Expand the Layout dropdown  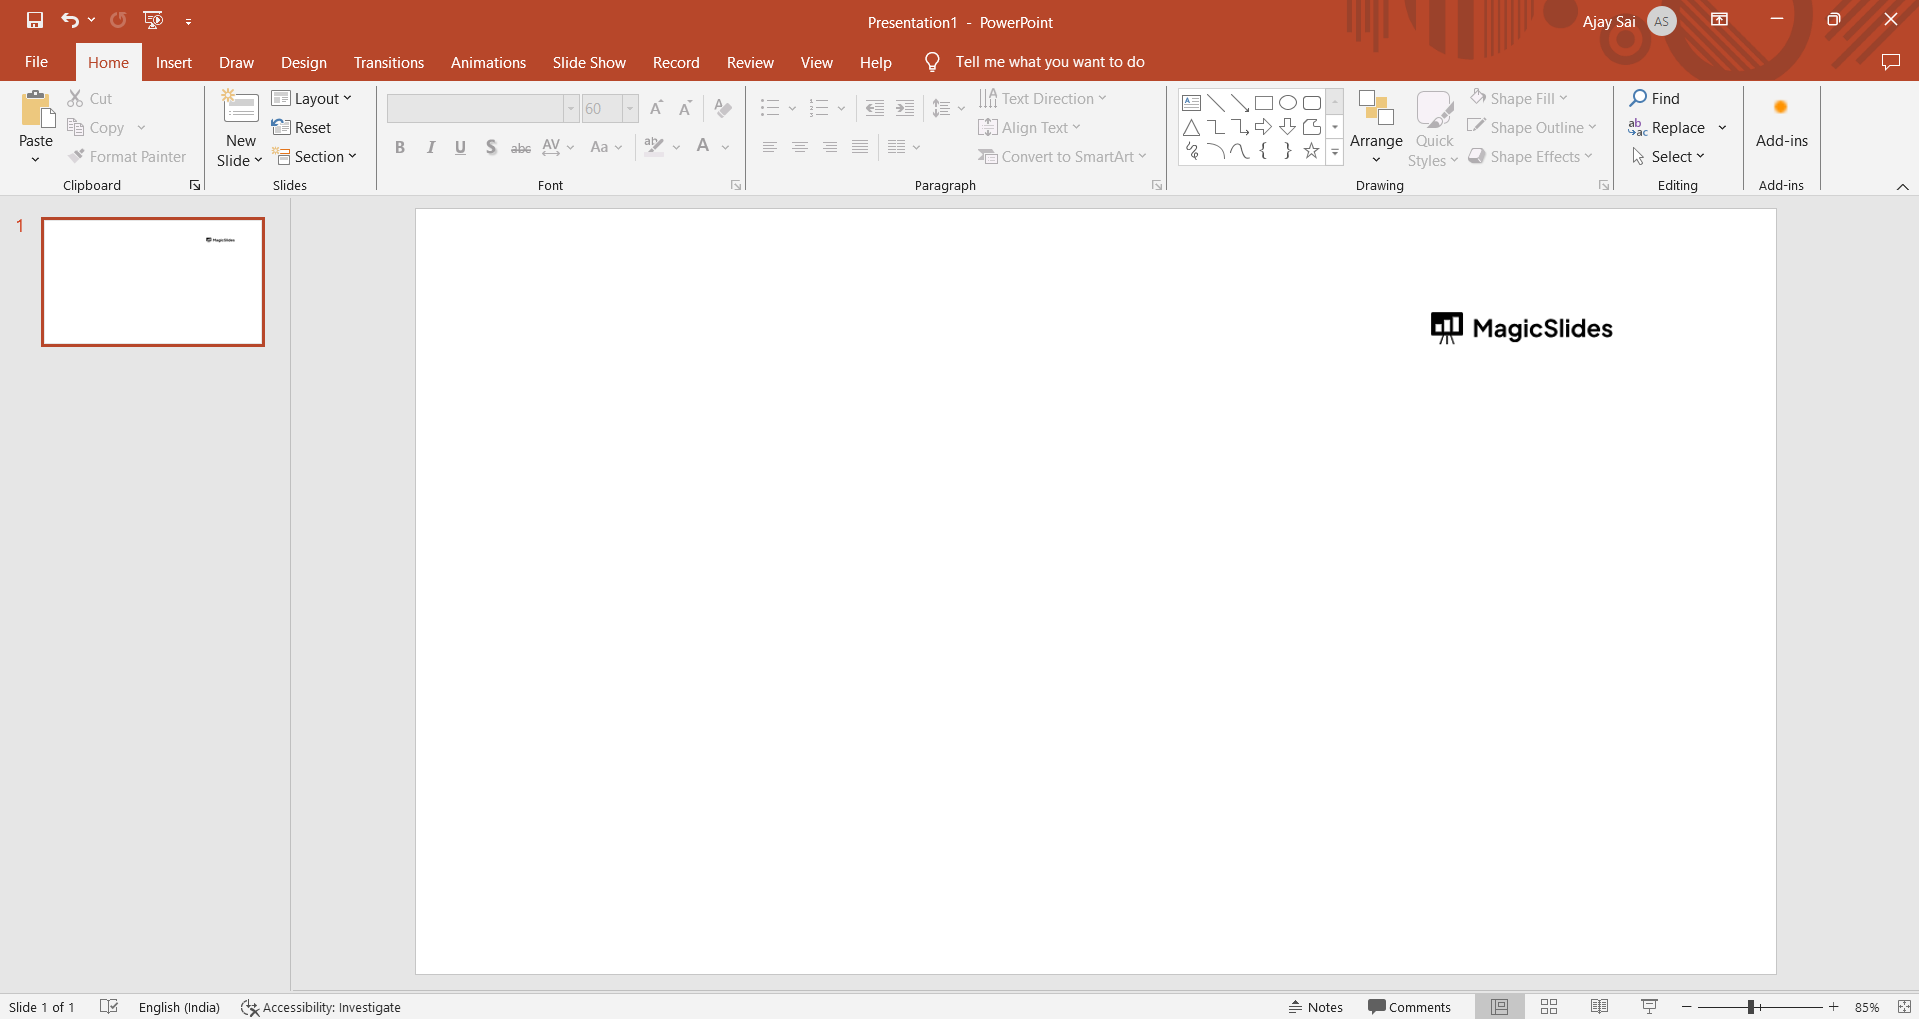click(312, 98)
